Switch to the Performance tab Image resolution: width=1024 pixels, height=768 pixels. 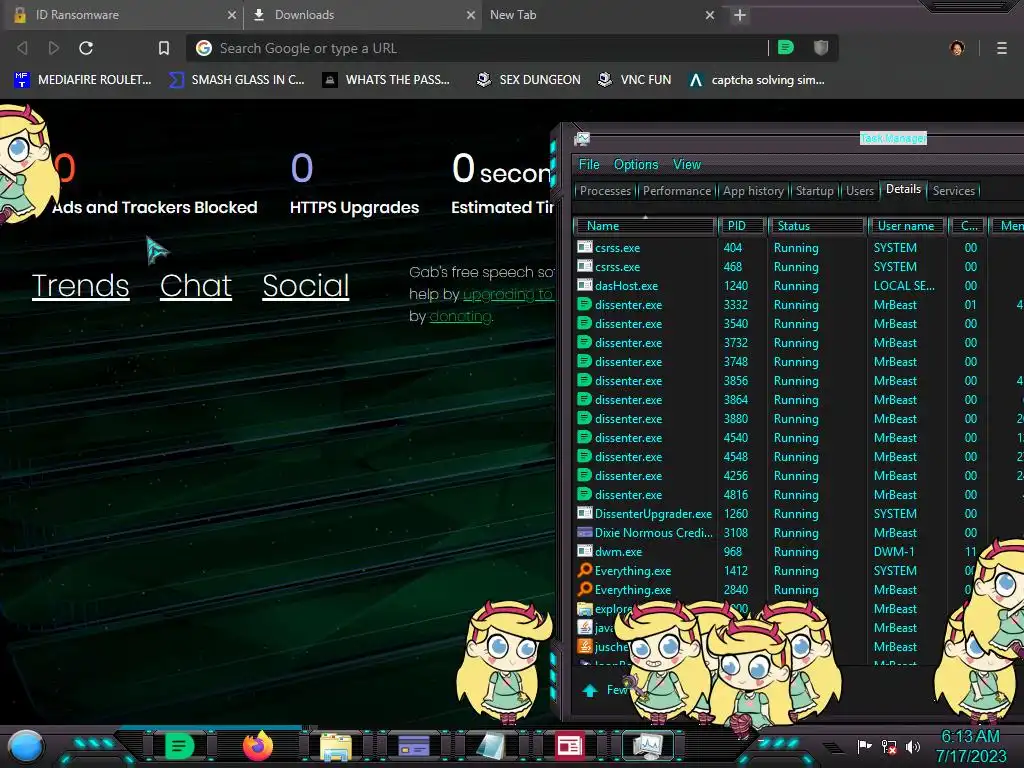coord(677,191)
